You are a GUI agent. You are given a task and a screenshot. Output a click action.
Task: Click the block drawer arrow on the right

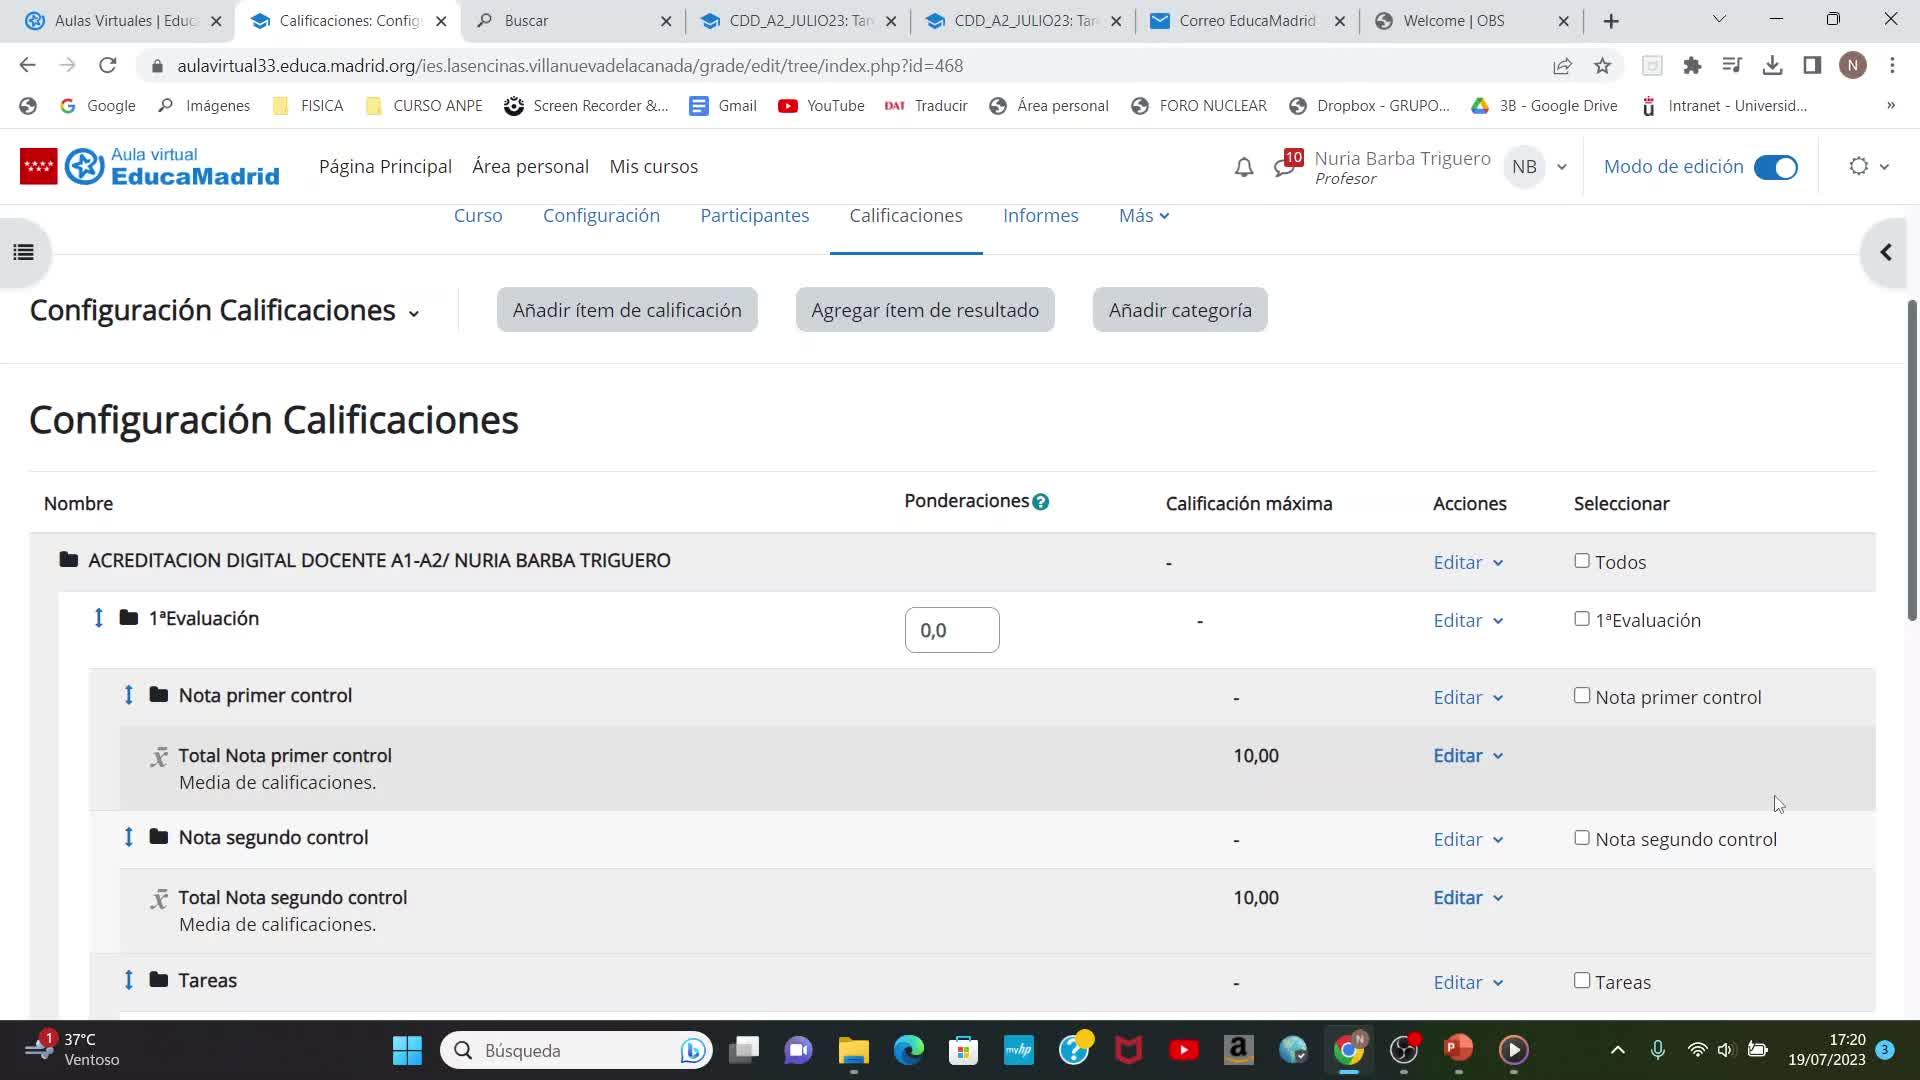tap(1886, 252)
